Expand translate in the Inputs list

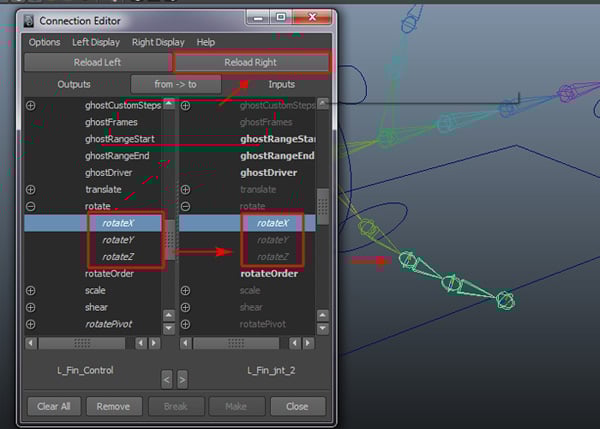coord(185,189)
